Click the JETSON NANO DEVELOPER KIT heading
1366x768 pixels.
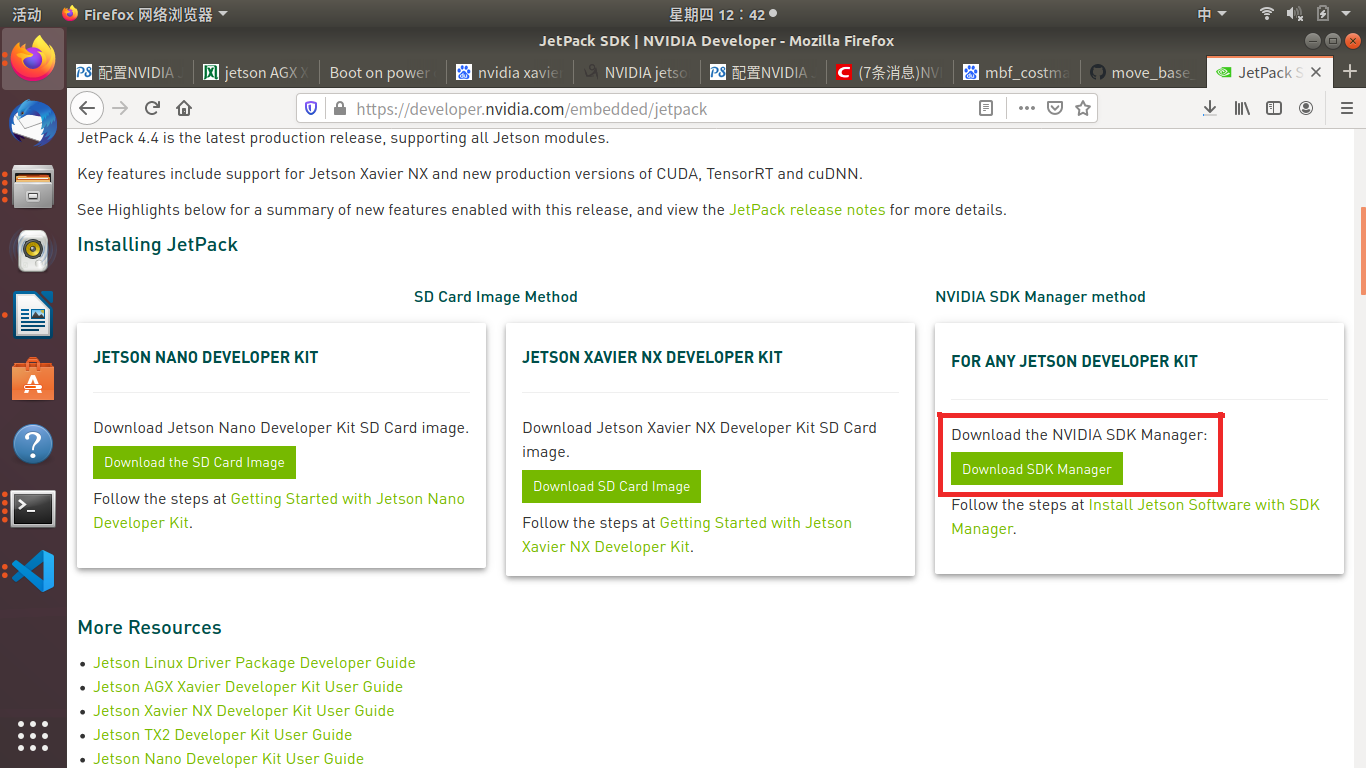click(206, 357)
